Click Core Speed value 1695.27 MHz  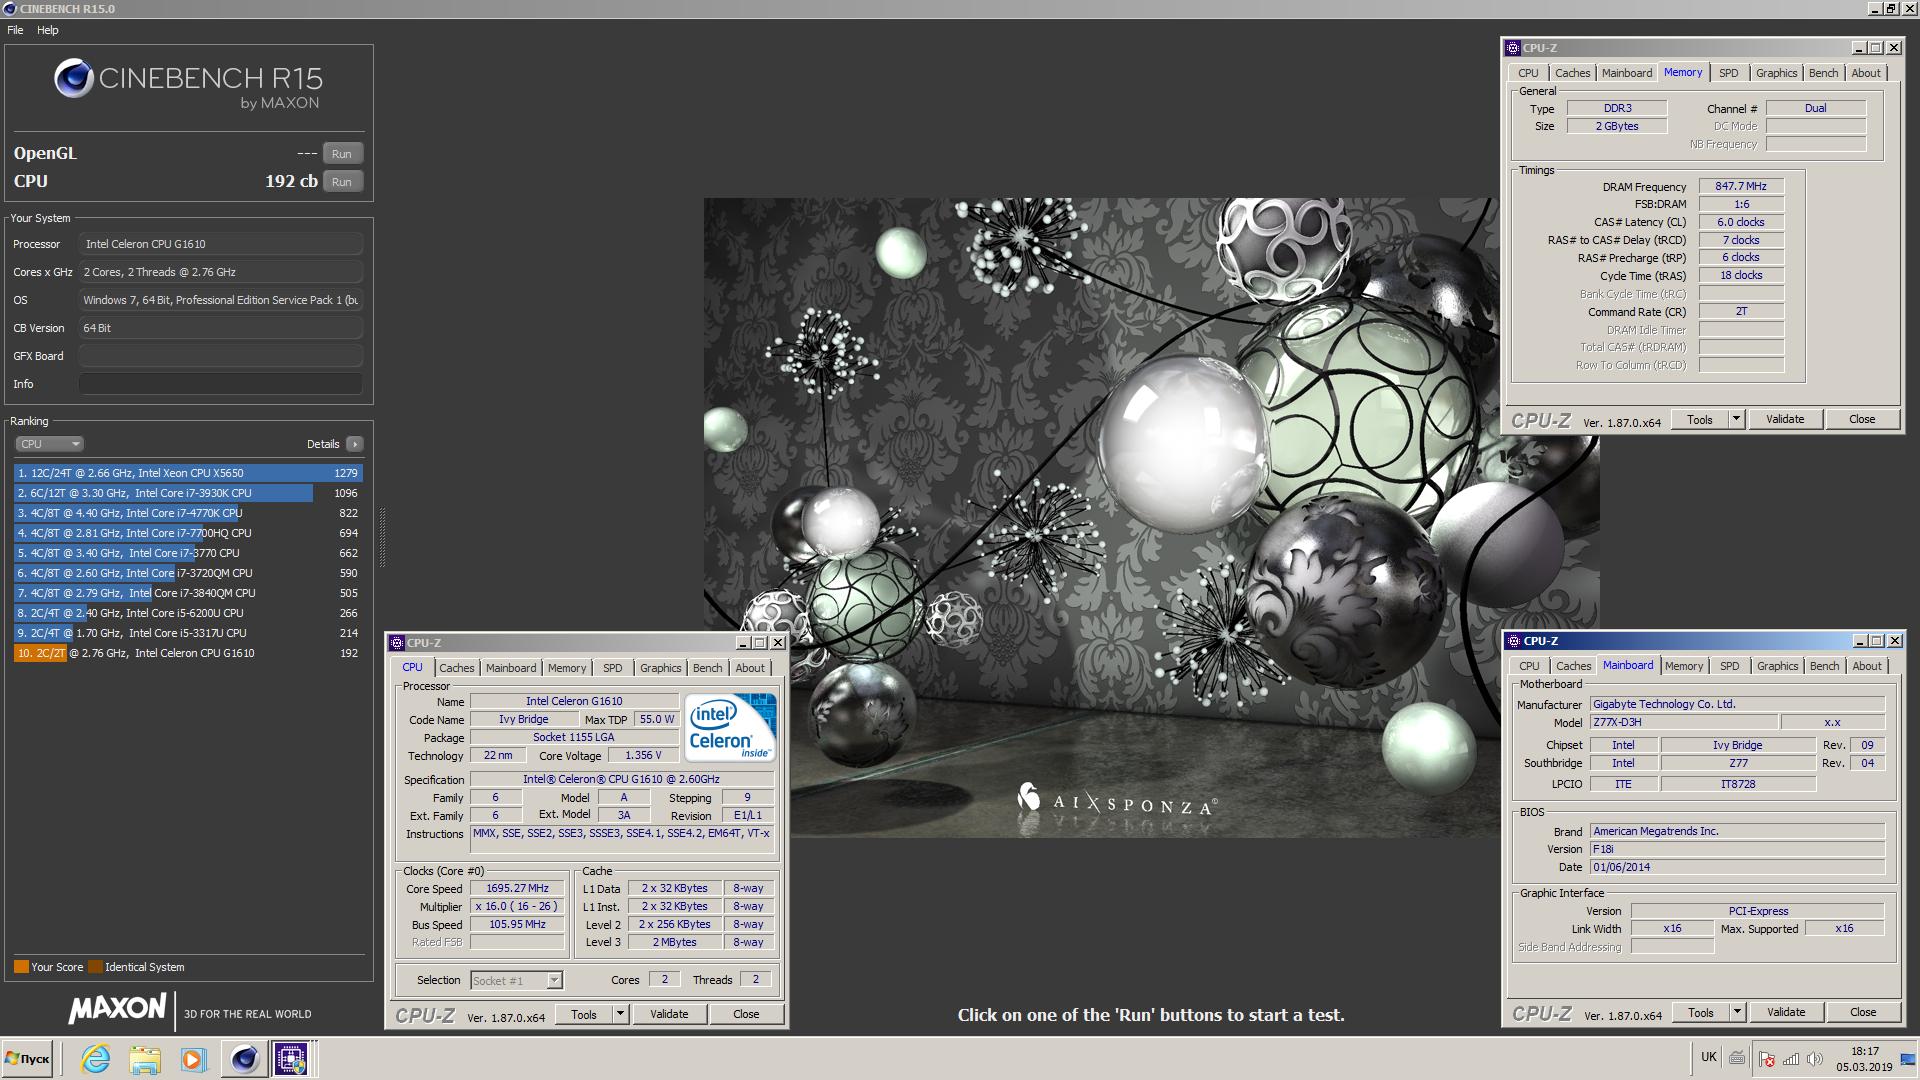(518, 889)
